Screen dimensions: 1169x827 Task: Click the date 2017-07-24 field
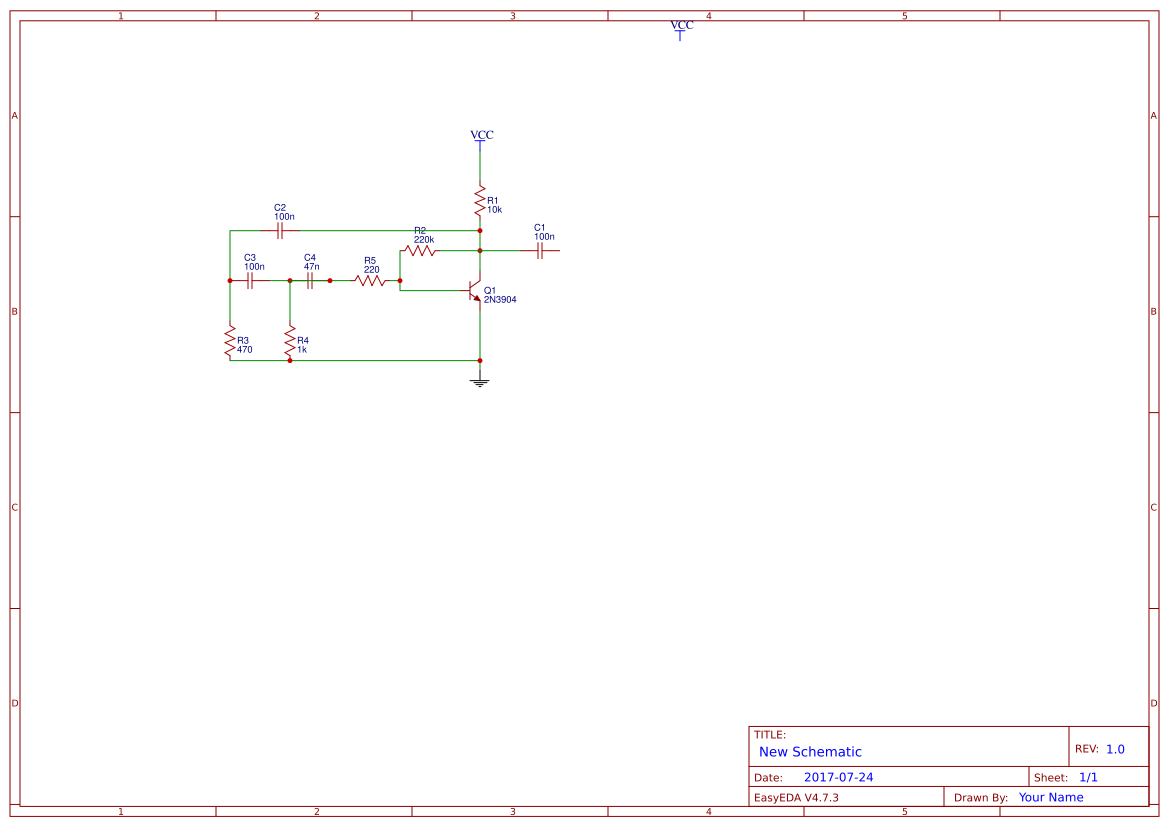[840, 776]
